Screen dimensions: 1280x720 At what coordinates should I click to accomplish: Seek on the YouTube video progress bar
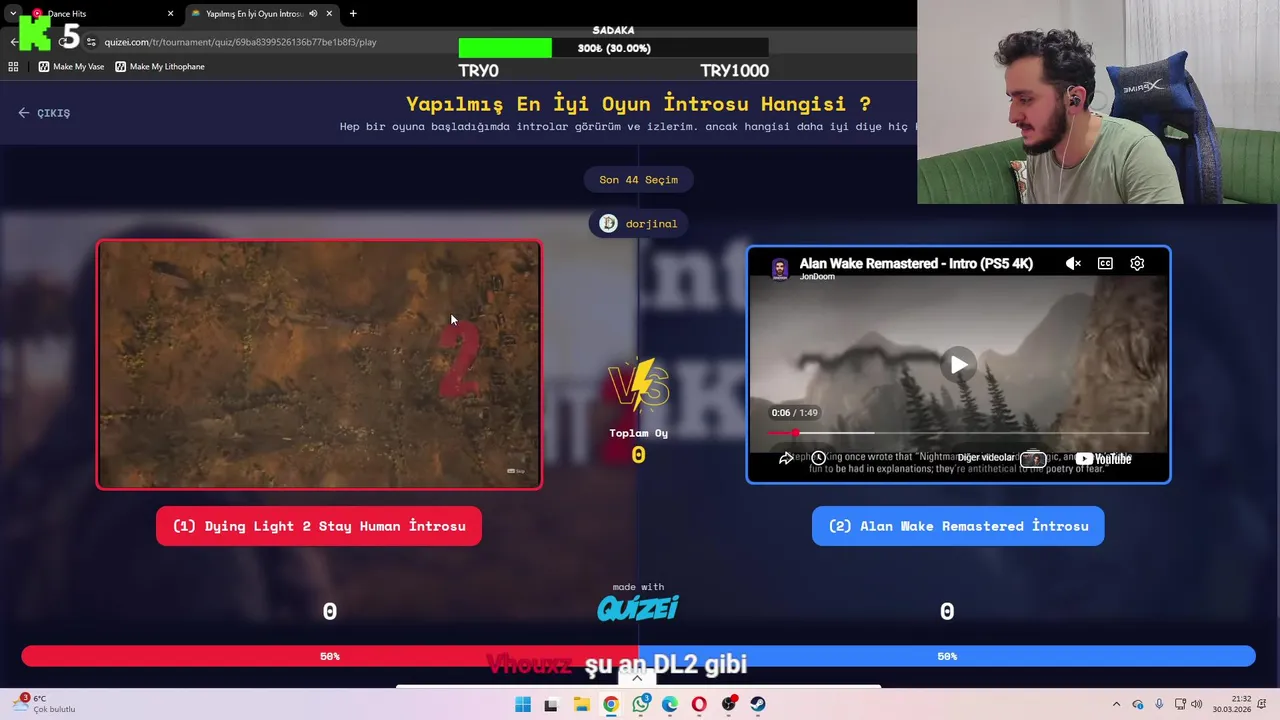pos(958,433)
